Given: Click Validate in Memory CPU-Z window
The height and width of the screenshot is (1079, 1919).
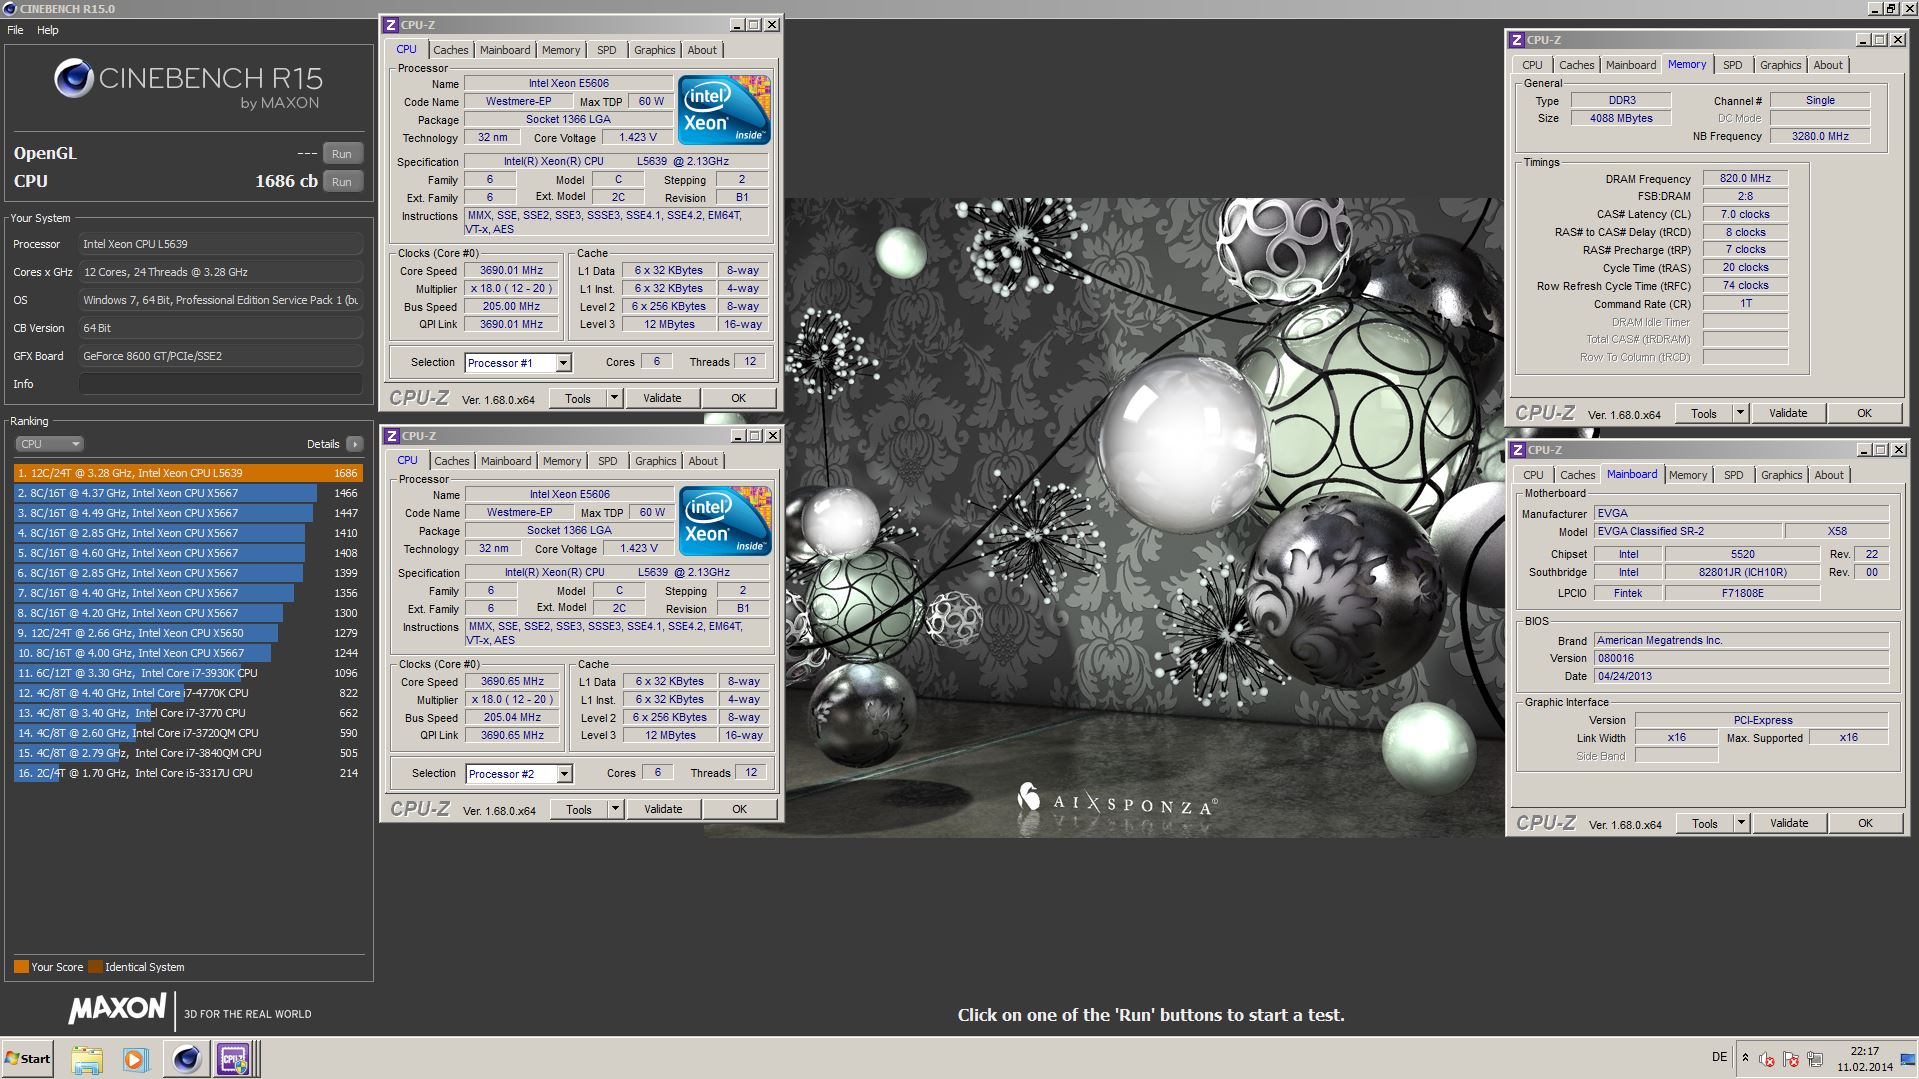Looking at the screenshot, I should pyautogui.click(x=1788, y=413).
